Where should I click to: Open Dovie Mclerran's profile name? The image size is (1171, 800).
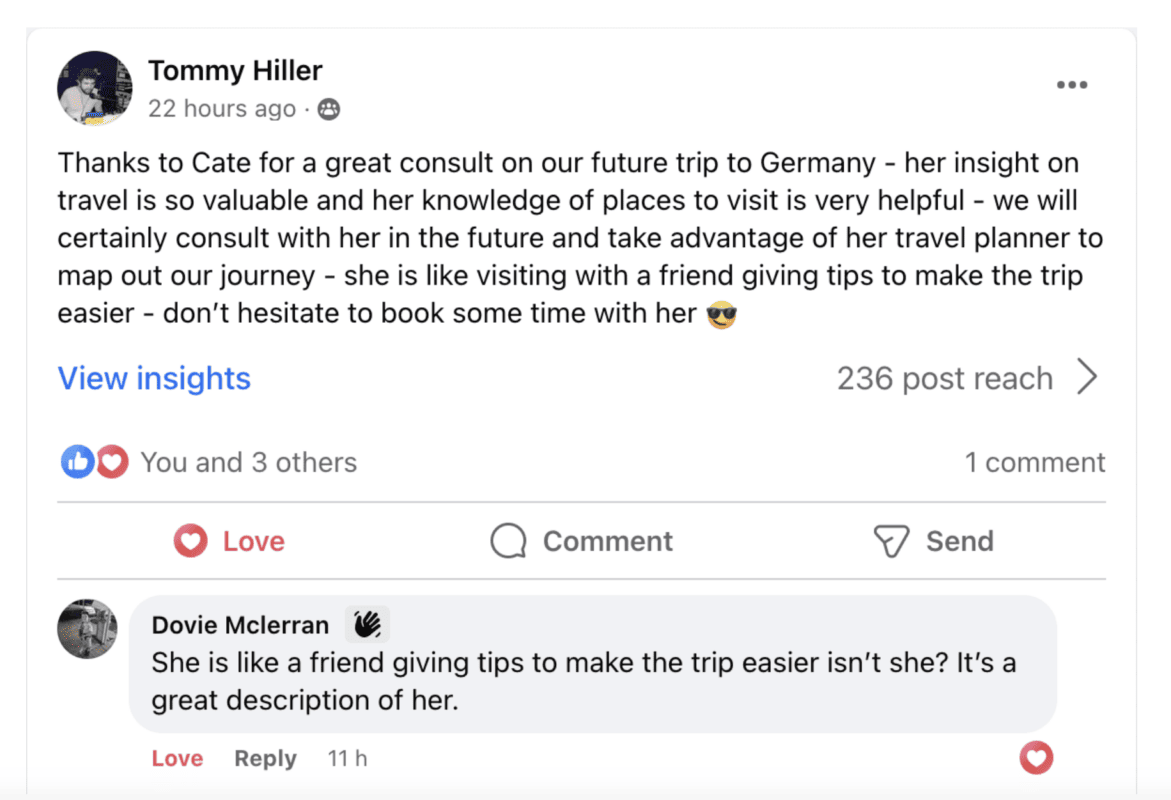(240, 626)
